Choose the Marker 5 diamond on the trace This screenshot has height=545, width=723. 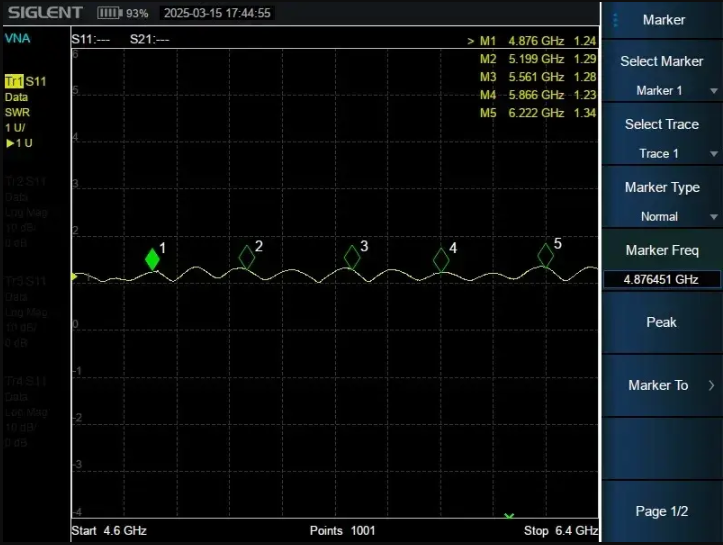click(x=546, y=255)
